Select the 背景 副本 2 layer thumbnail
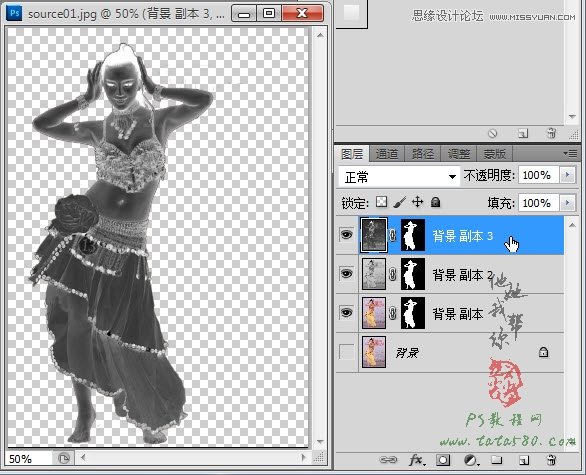Image resolution: width=586 pixels, height=475 pixels. pyautogui.click(x=373, y=274)
